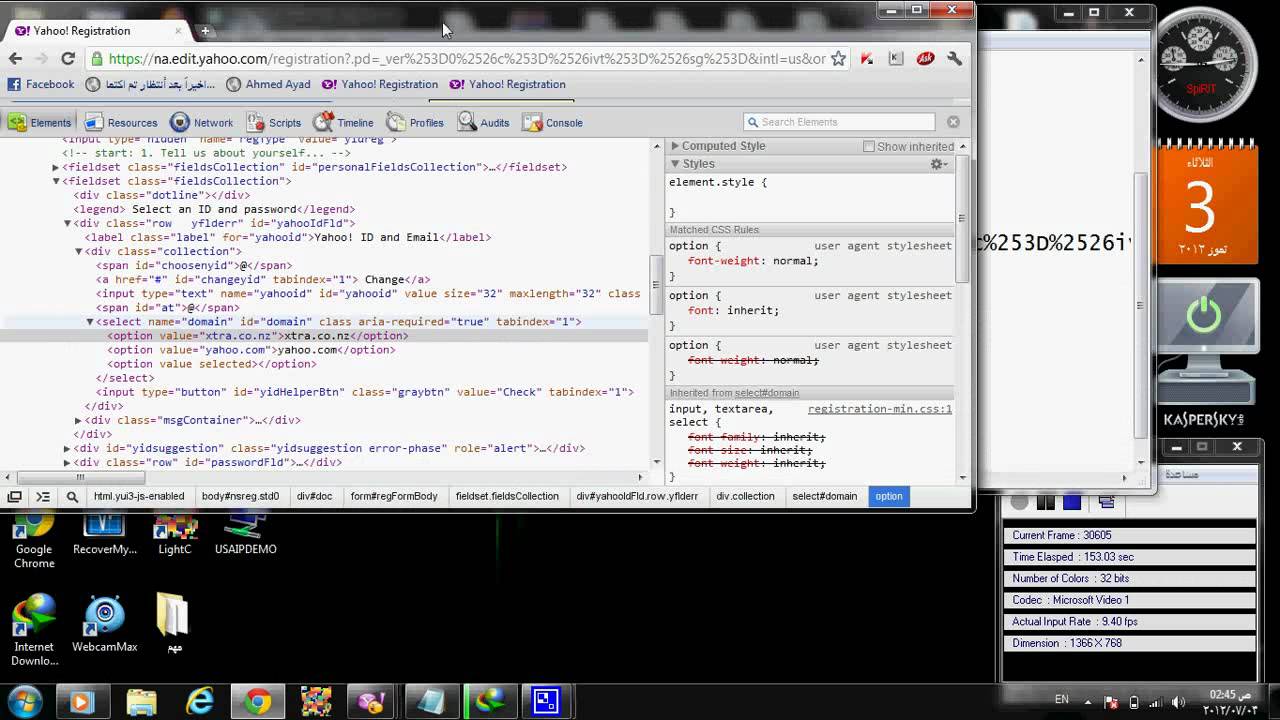This screenshot has width=1280, height=720.
Task: Click the Windows Start orb
Action: (x=24, y=701)
